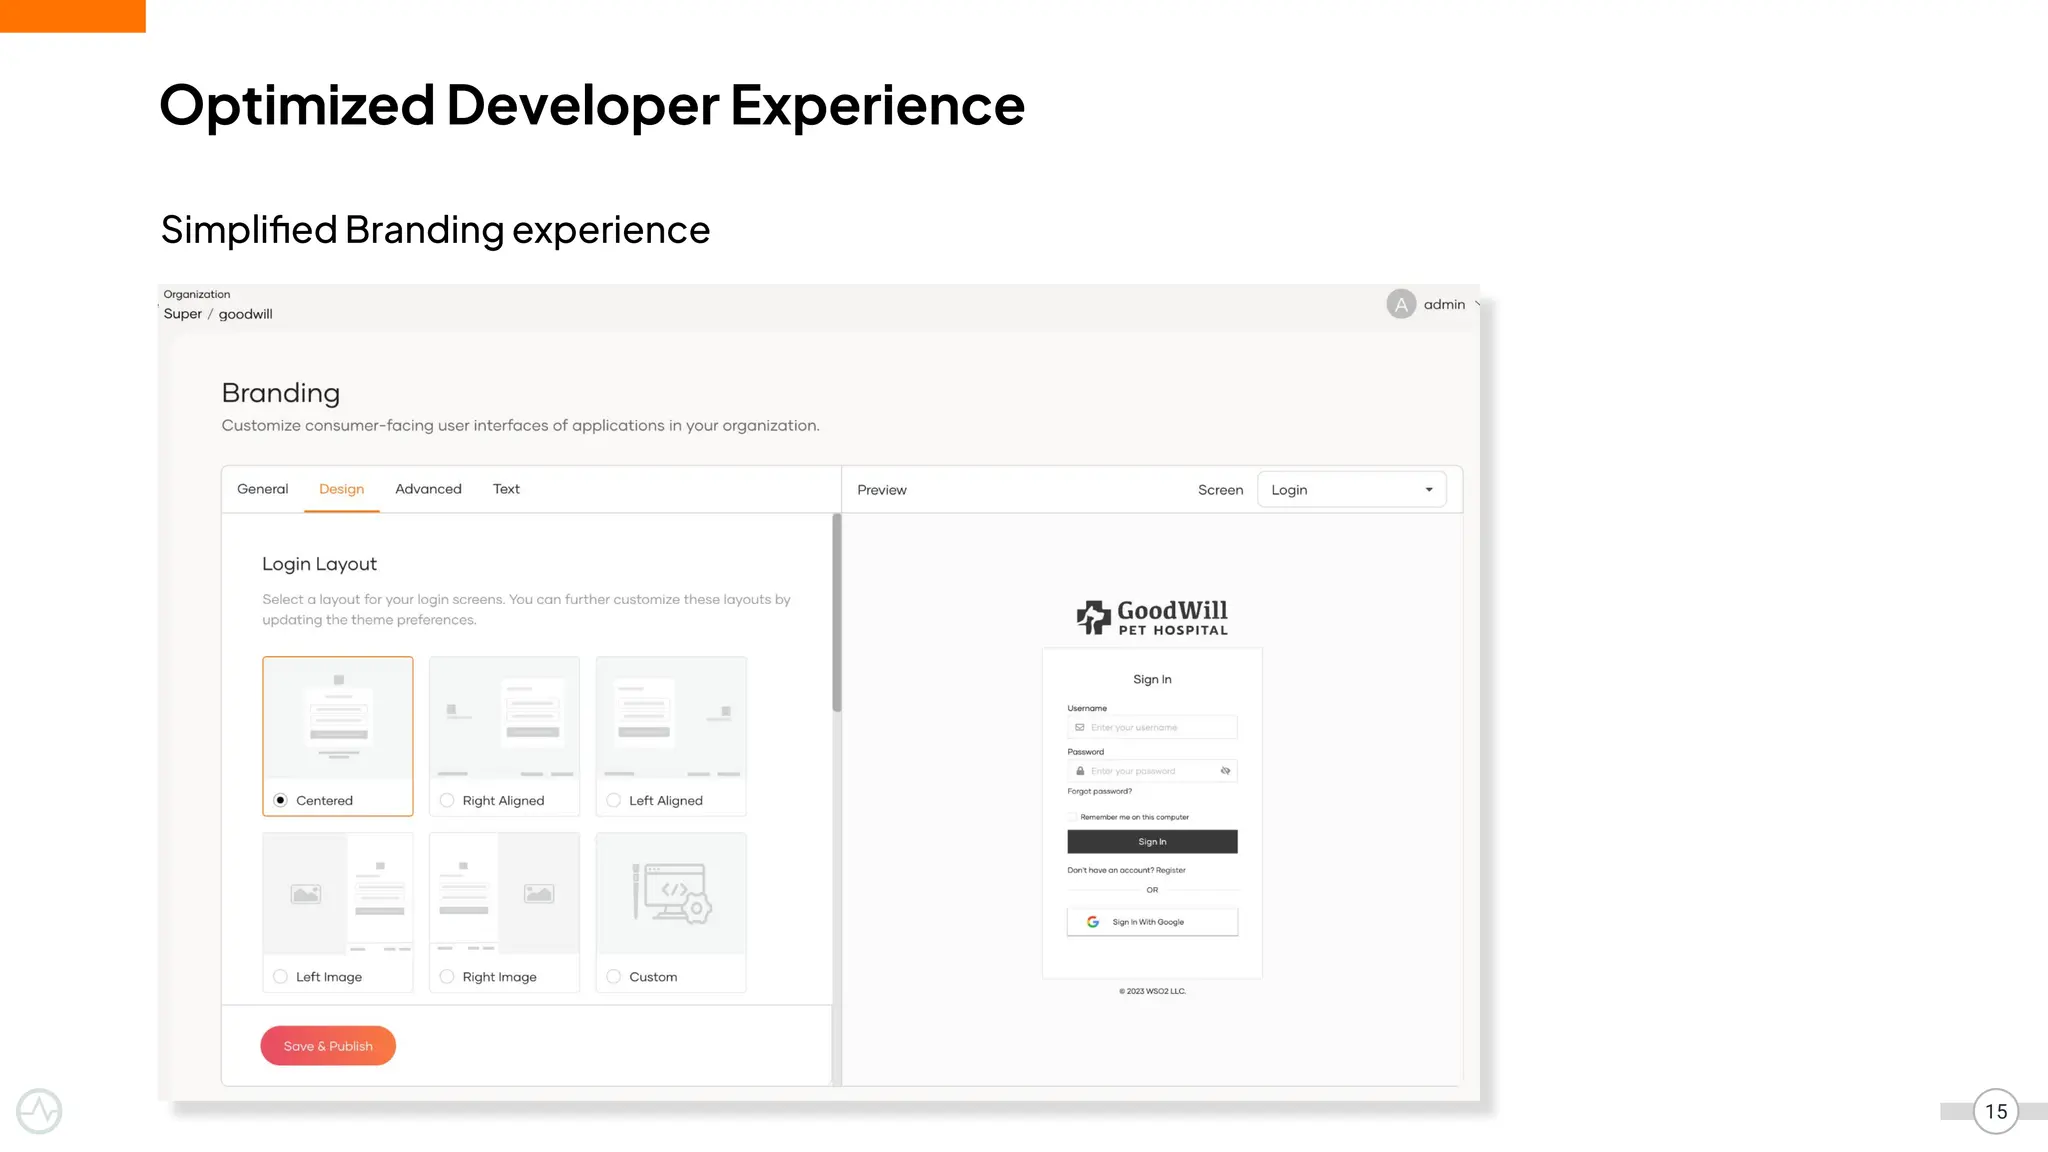This screenshot has width=2048, height=1152.
Task: Check Remember me on this computer
Action: (x=1073, y=817)
